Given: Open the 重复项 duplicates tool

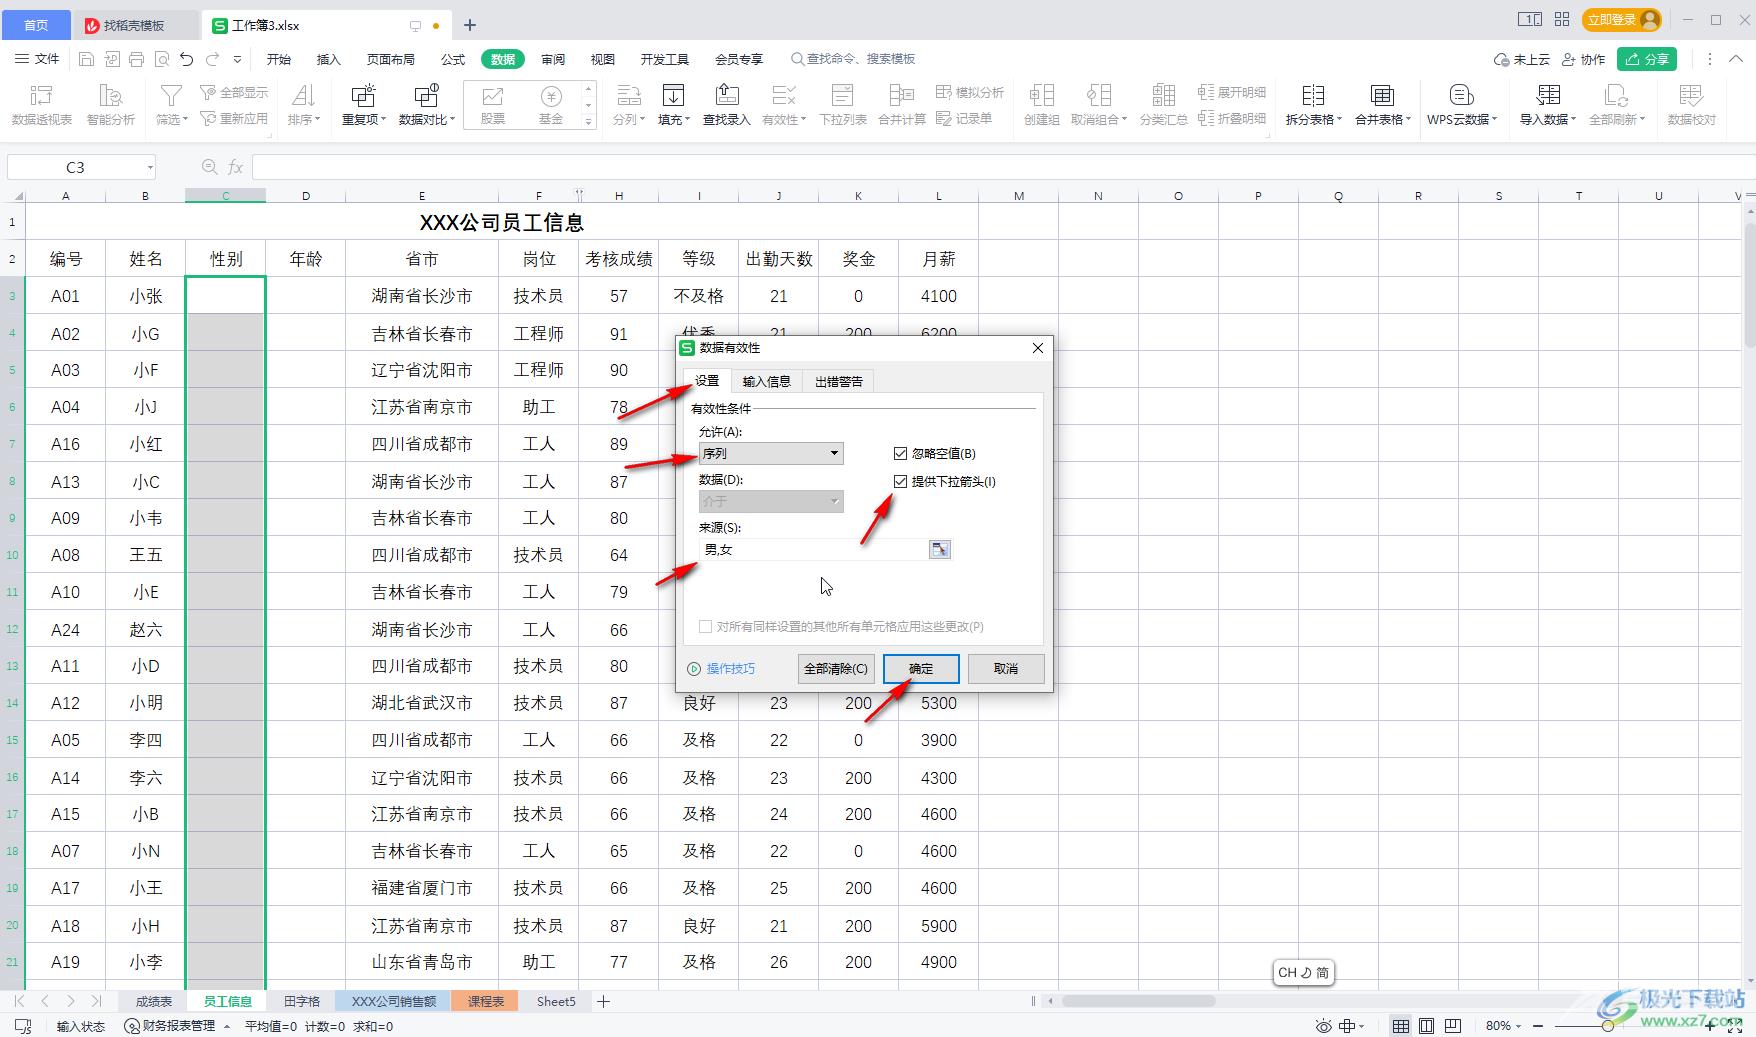Looking at the screenshot, I should click(363, 104).
